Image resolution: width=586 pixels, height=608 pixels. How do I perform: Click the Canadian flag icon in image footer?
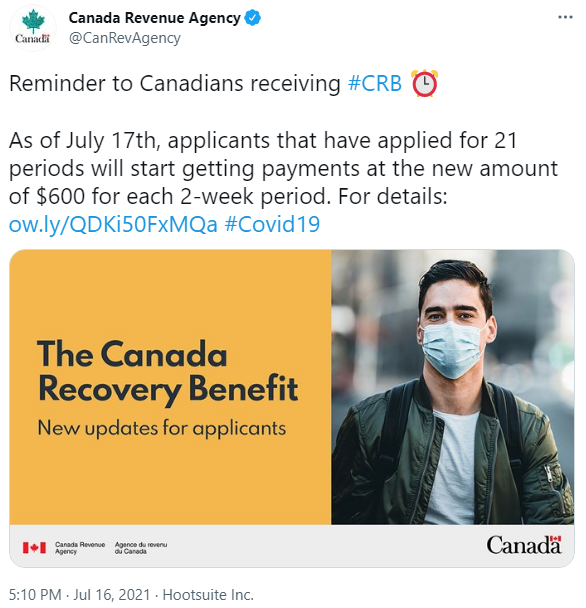(x=34, y=548)
